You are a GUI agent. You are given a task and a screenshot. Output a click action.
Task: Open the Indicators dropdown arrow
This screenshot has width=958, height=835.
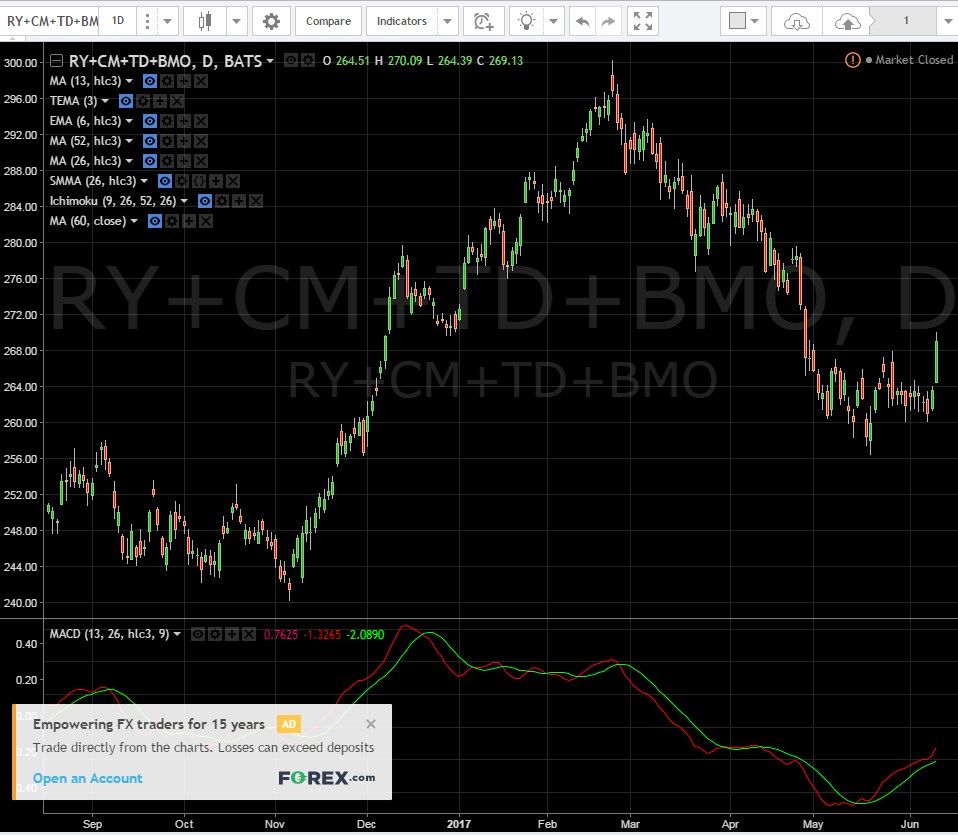click(447, 21)
